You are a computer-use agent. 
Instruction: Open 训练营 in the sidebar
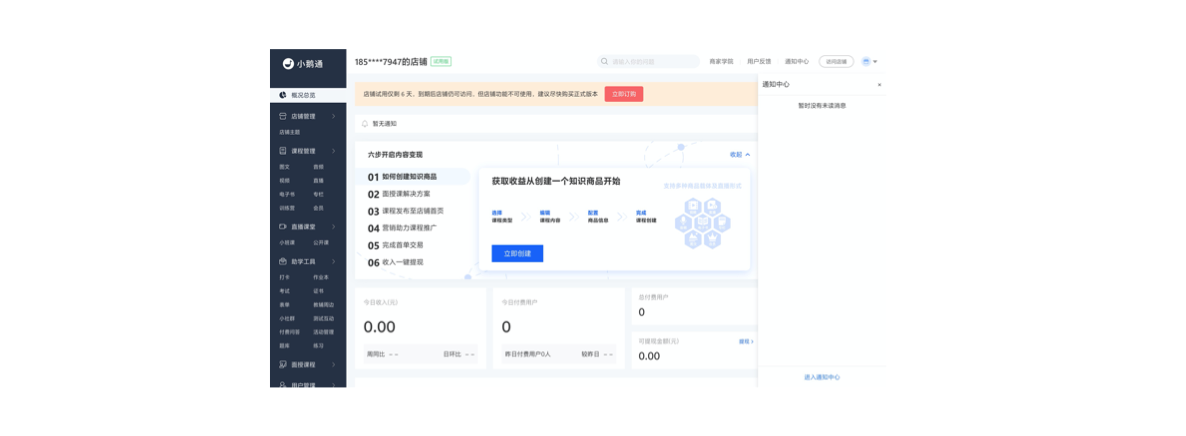287,208
